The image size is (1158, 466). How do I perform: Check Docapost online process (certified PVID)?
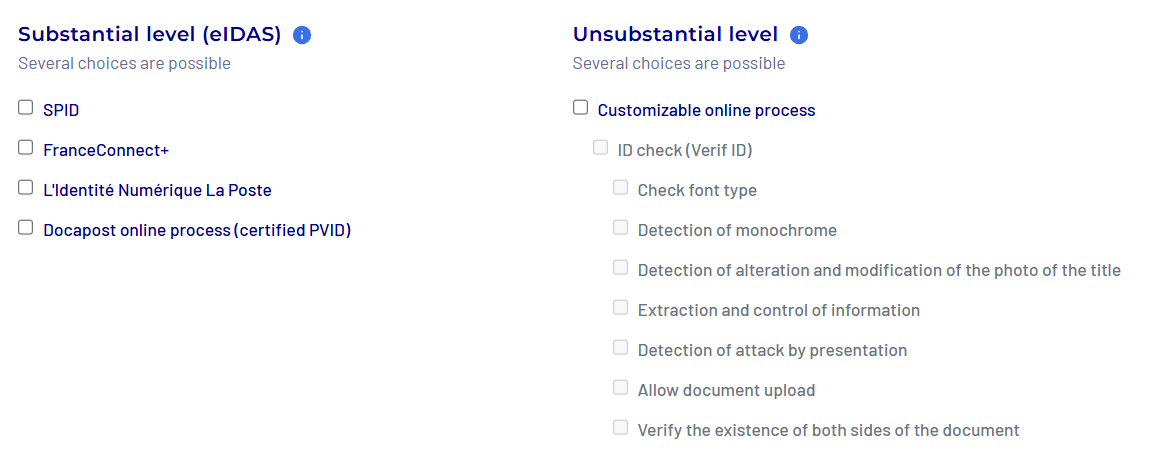tap(26, 228)
